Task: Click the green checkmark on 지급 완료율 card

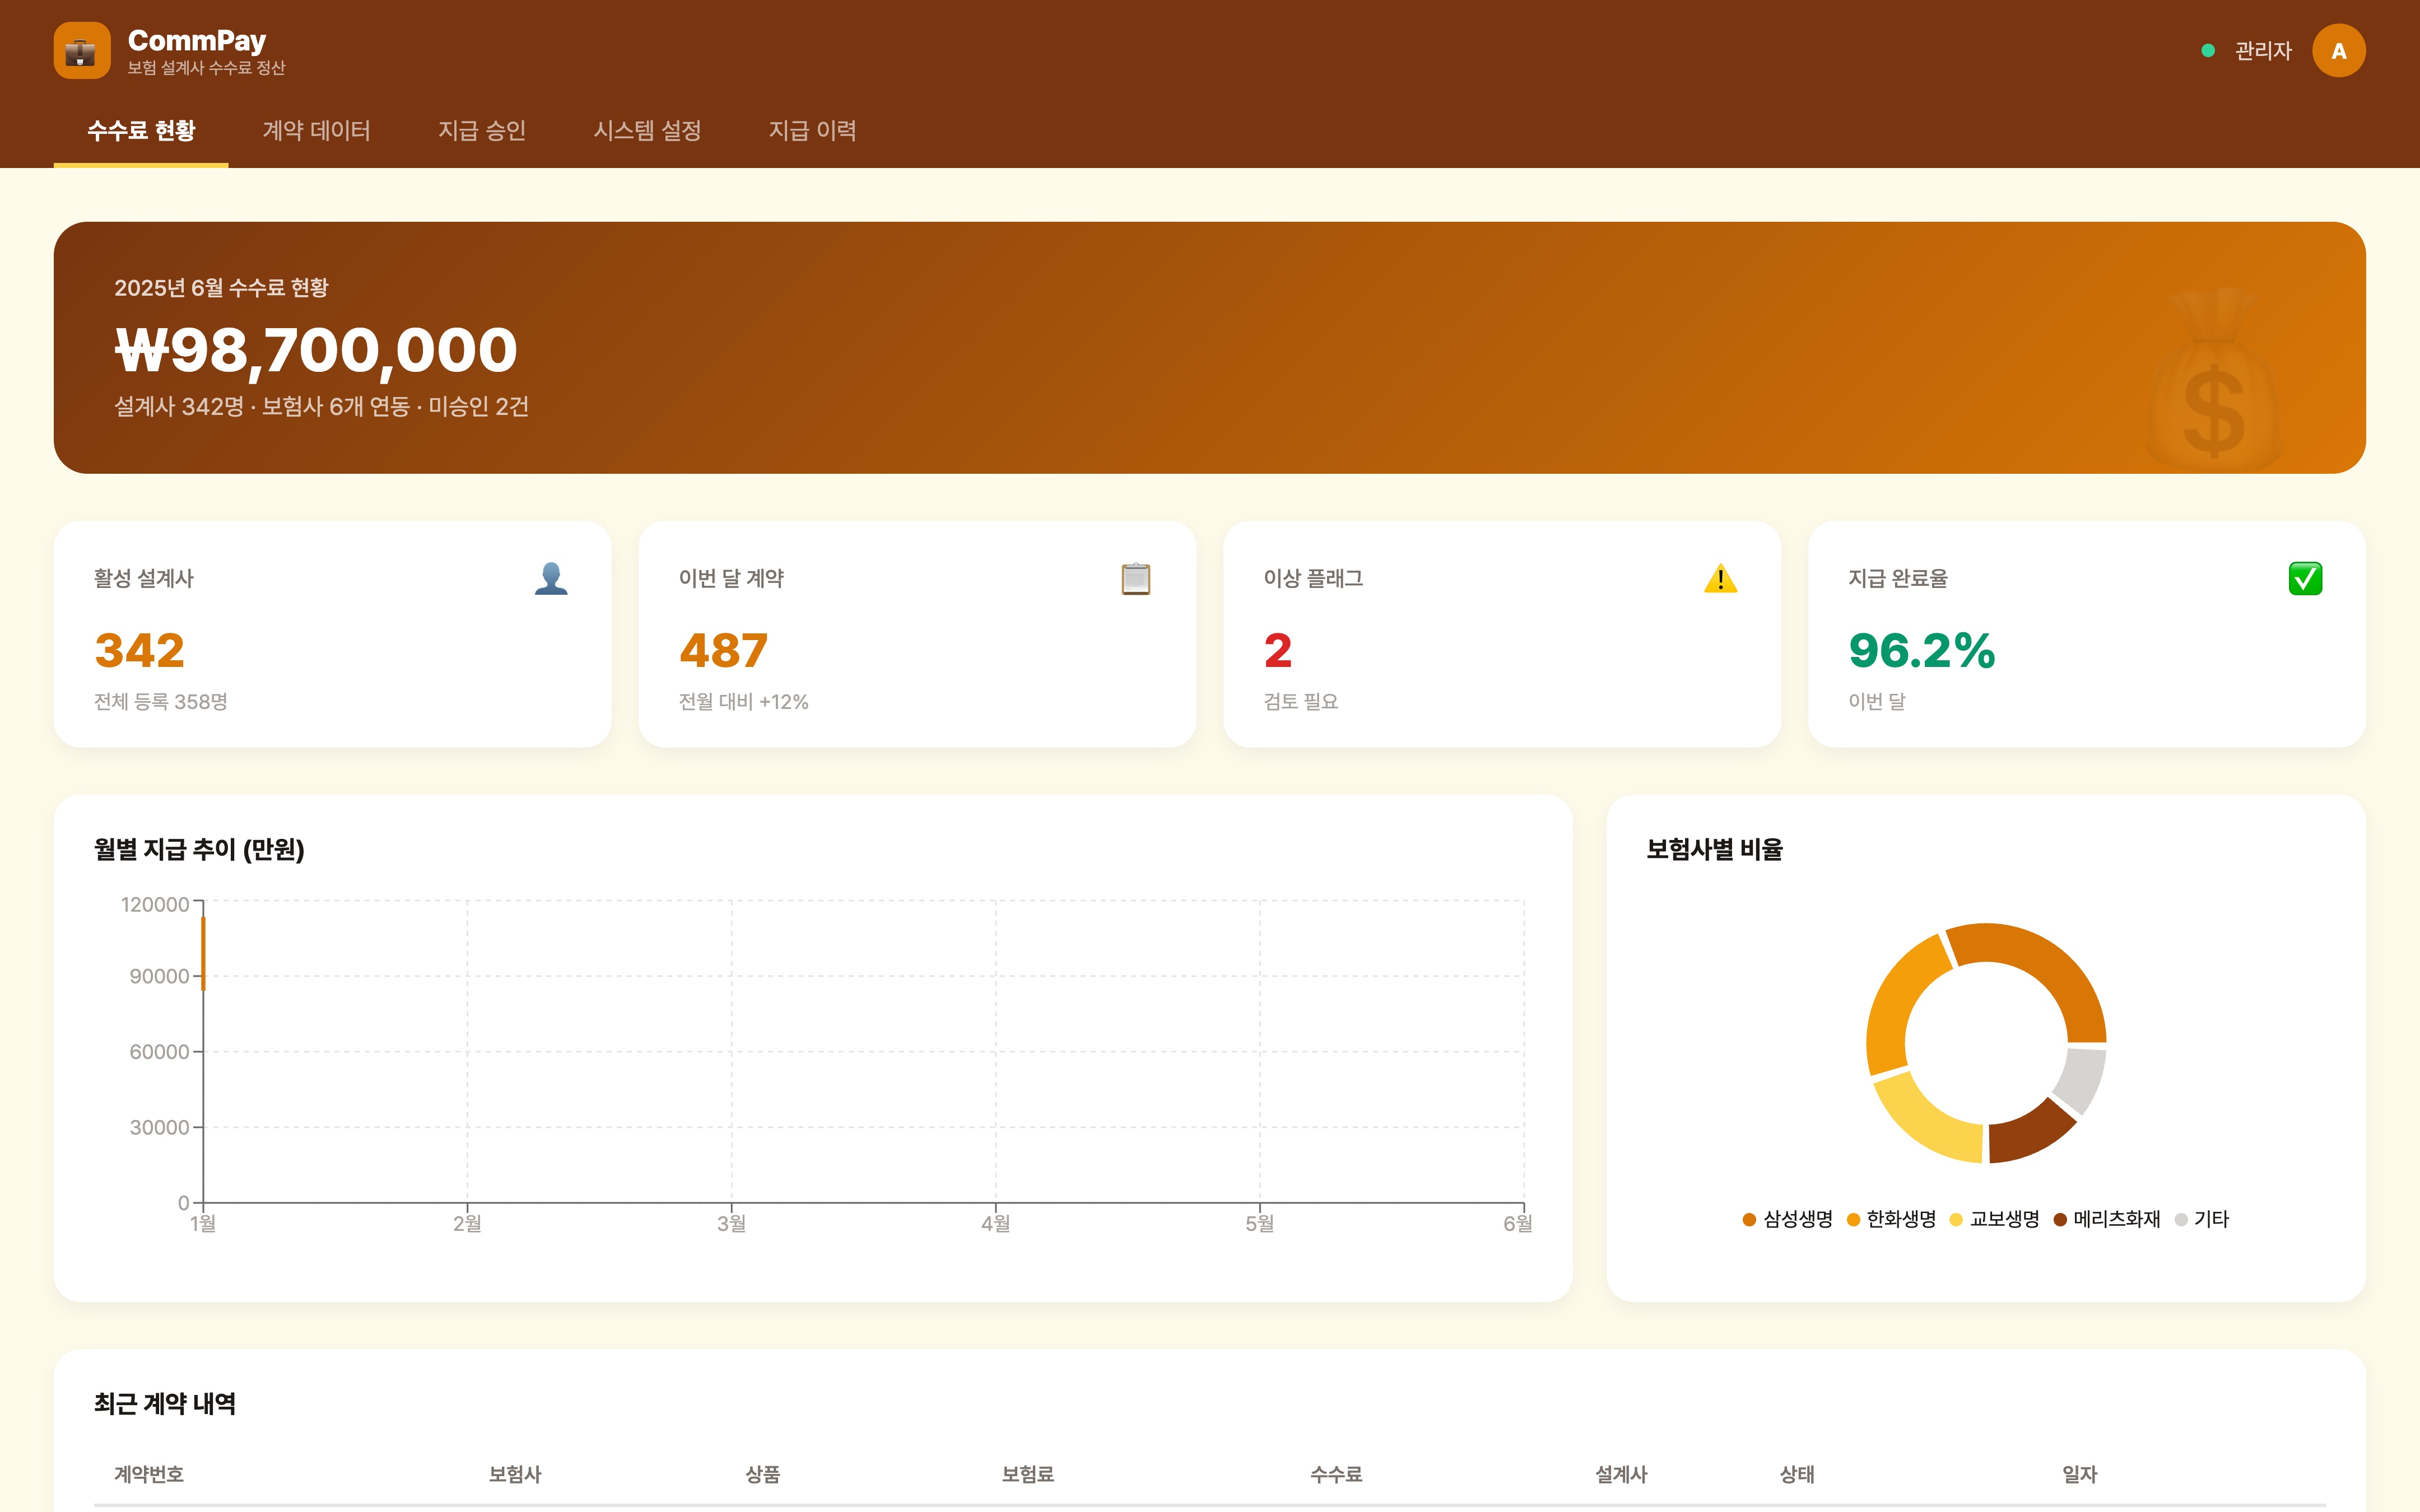Action: click(2305, 578)
